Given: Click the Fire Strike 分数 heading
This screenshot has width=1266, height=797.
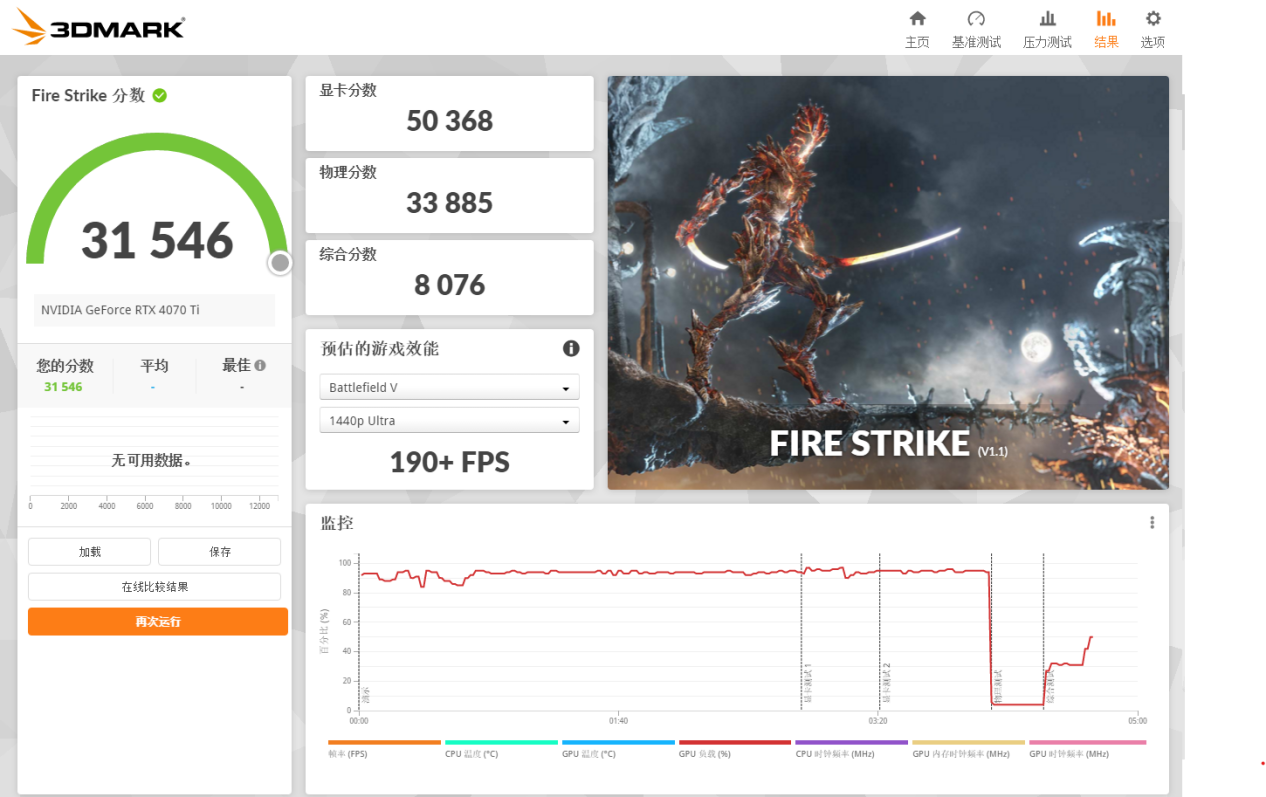Looking at the screenshot, I should click(88, 95).
